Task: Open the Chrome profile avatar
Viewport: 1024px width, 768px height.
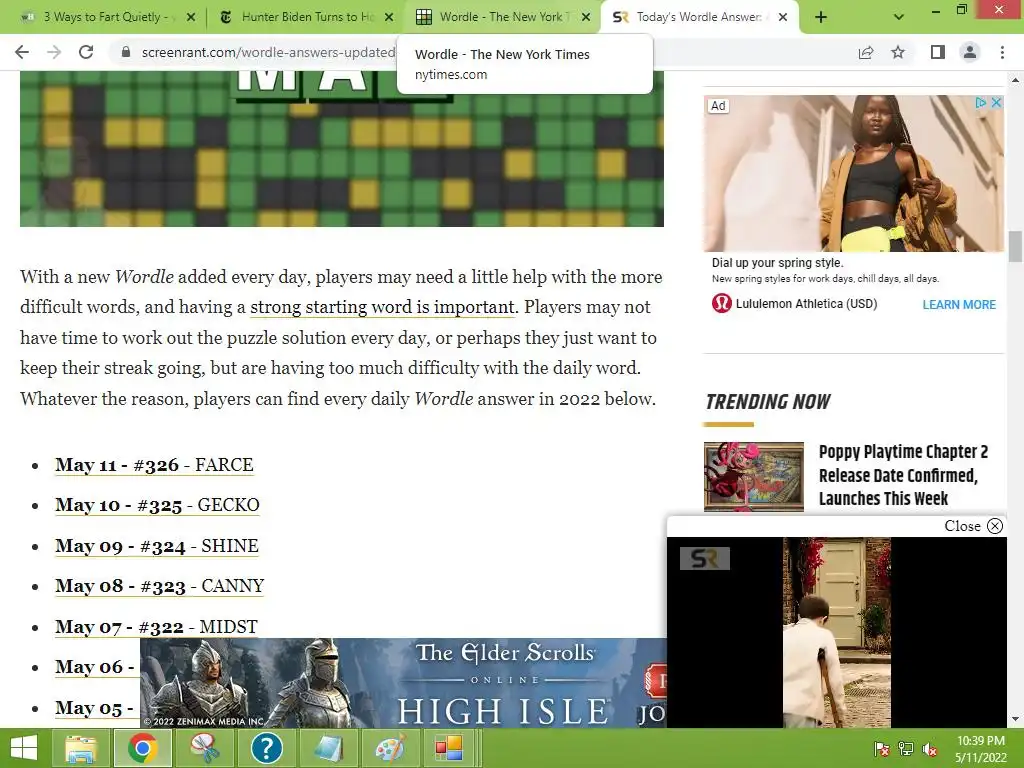Action: [x=970, y=52]
